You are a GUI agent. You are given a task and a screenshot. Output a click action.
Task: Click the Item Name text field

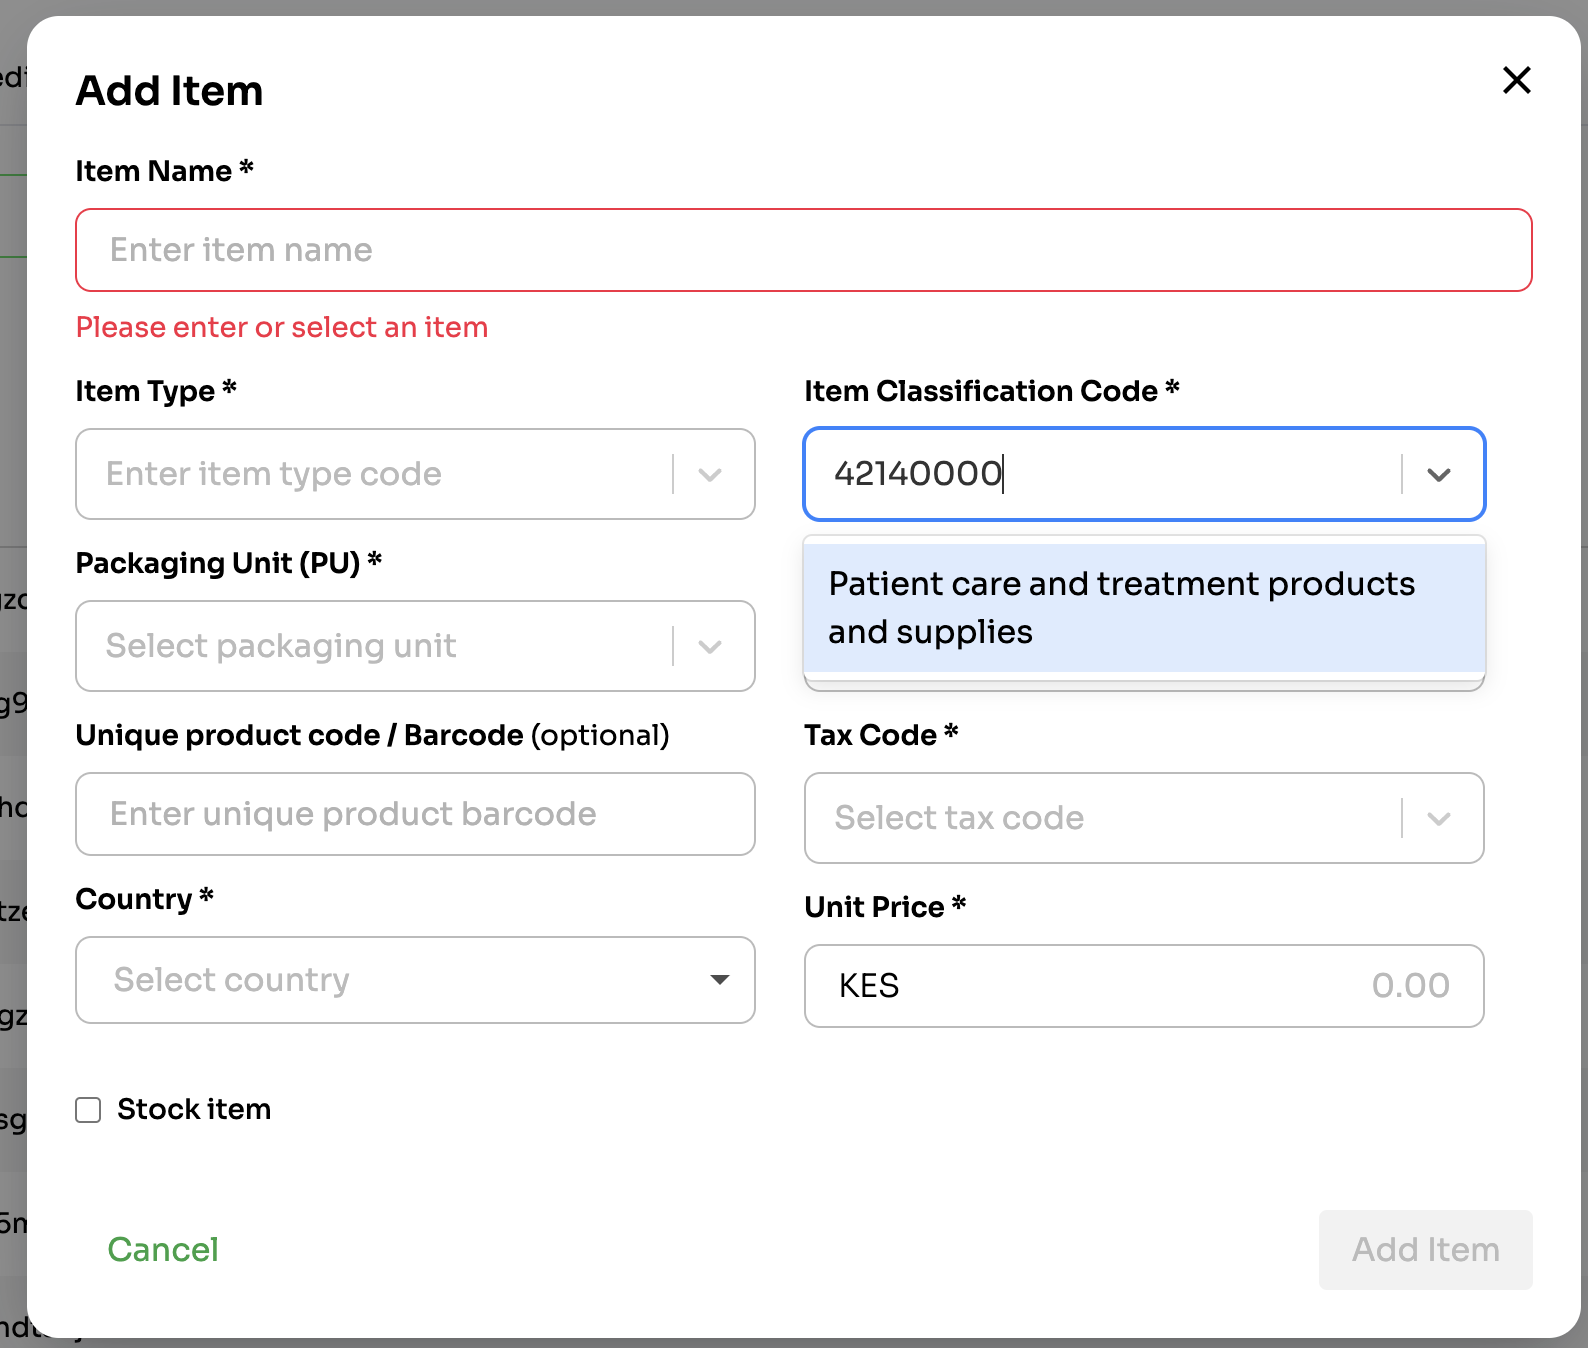803,250
